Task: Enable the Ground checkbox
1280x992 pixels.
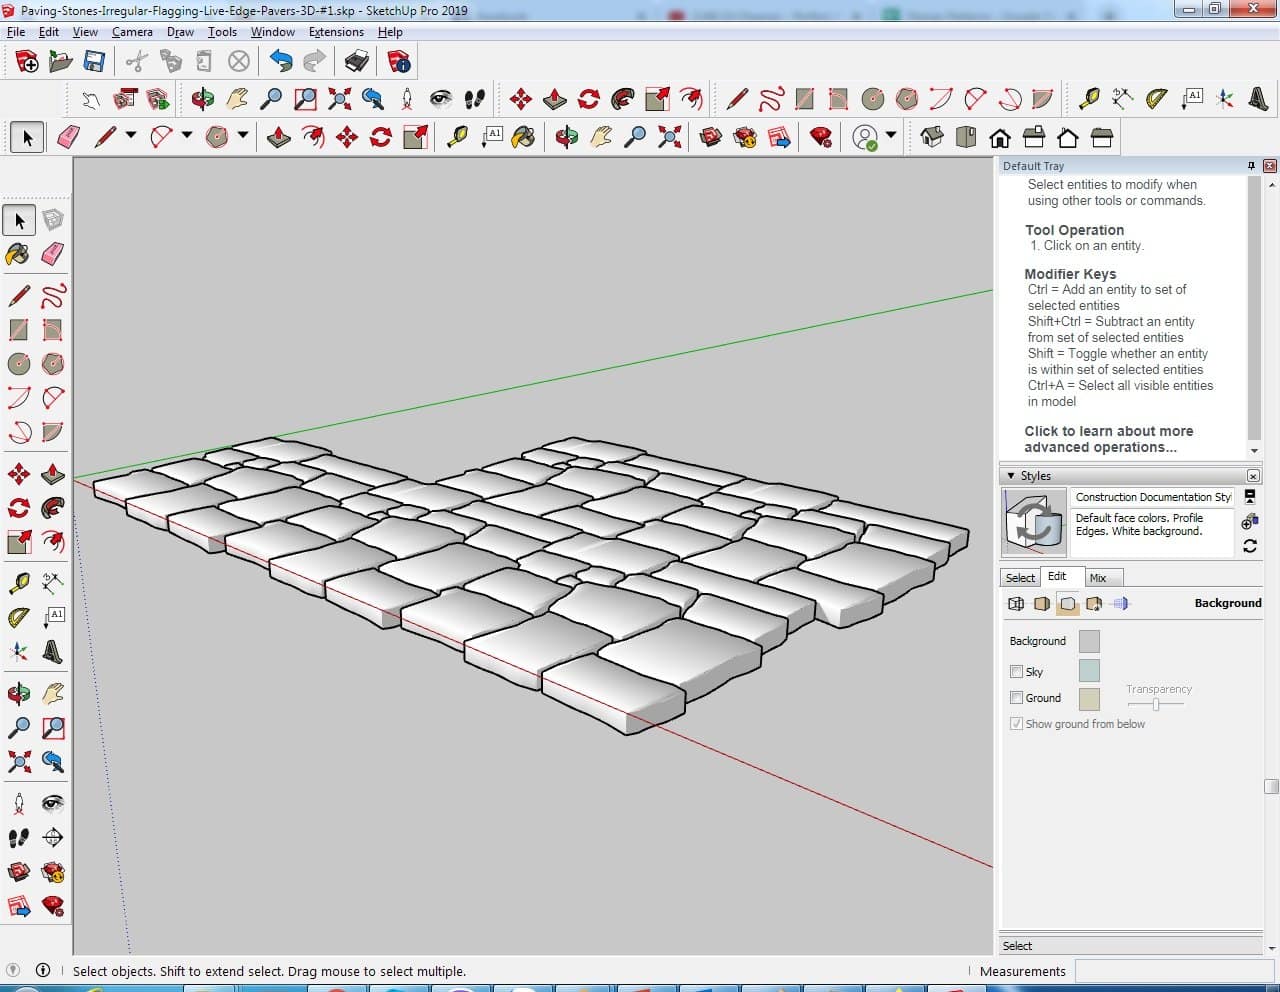Action: point(1017,698)
